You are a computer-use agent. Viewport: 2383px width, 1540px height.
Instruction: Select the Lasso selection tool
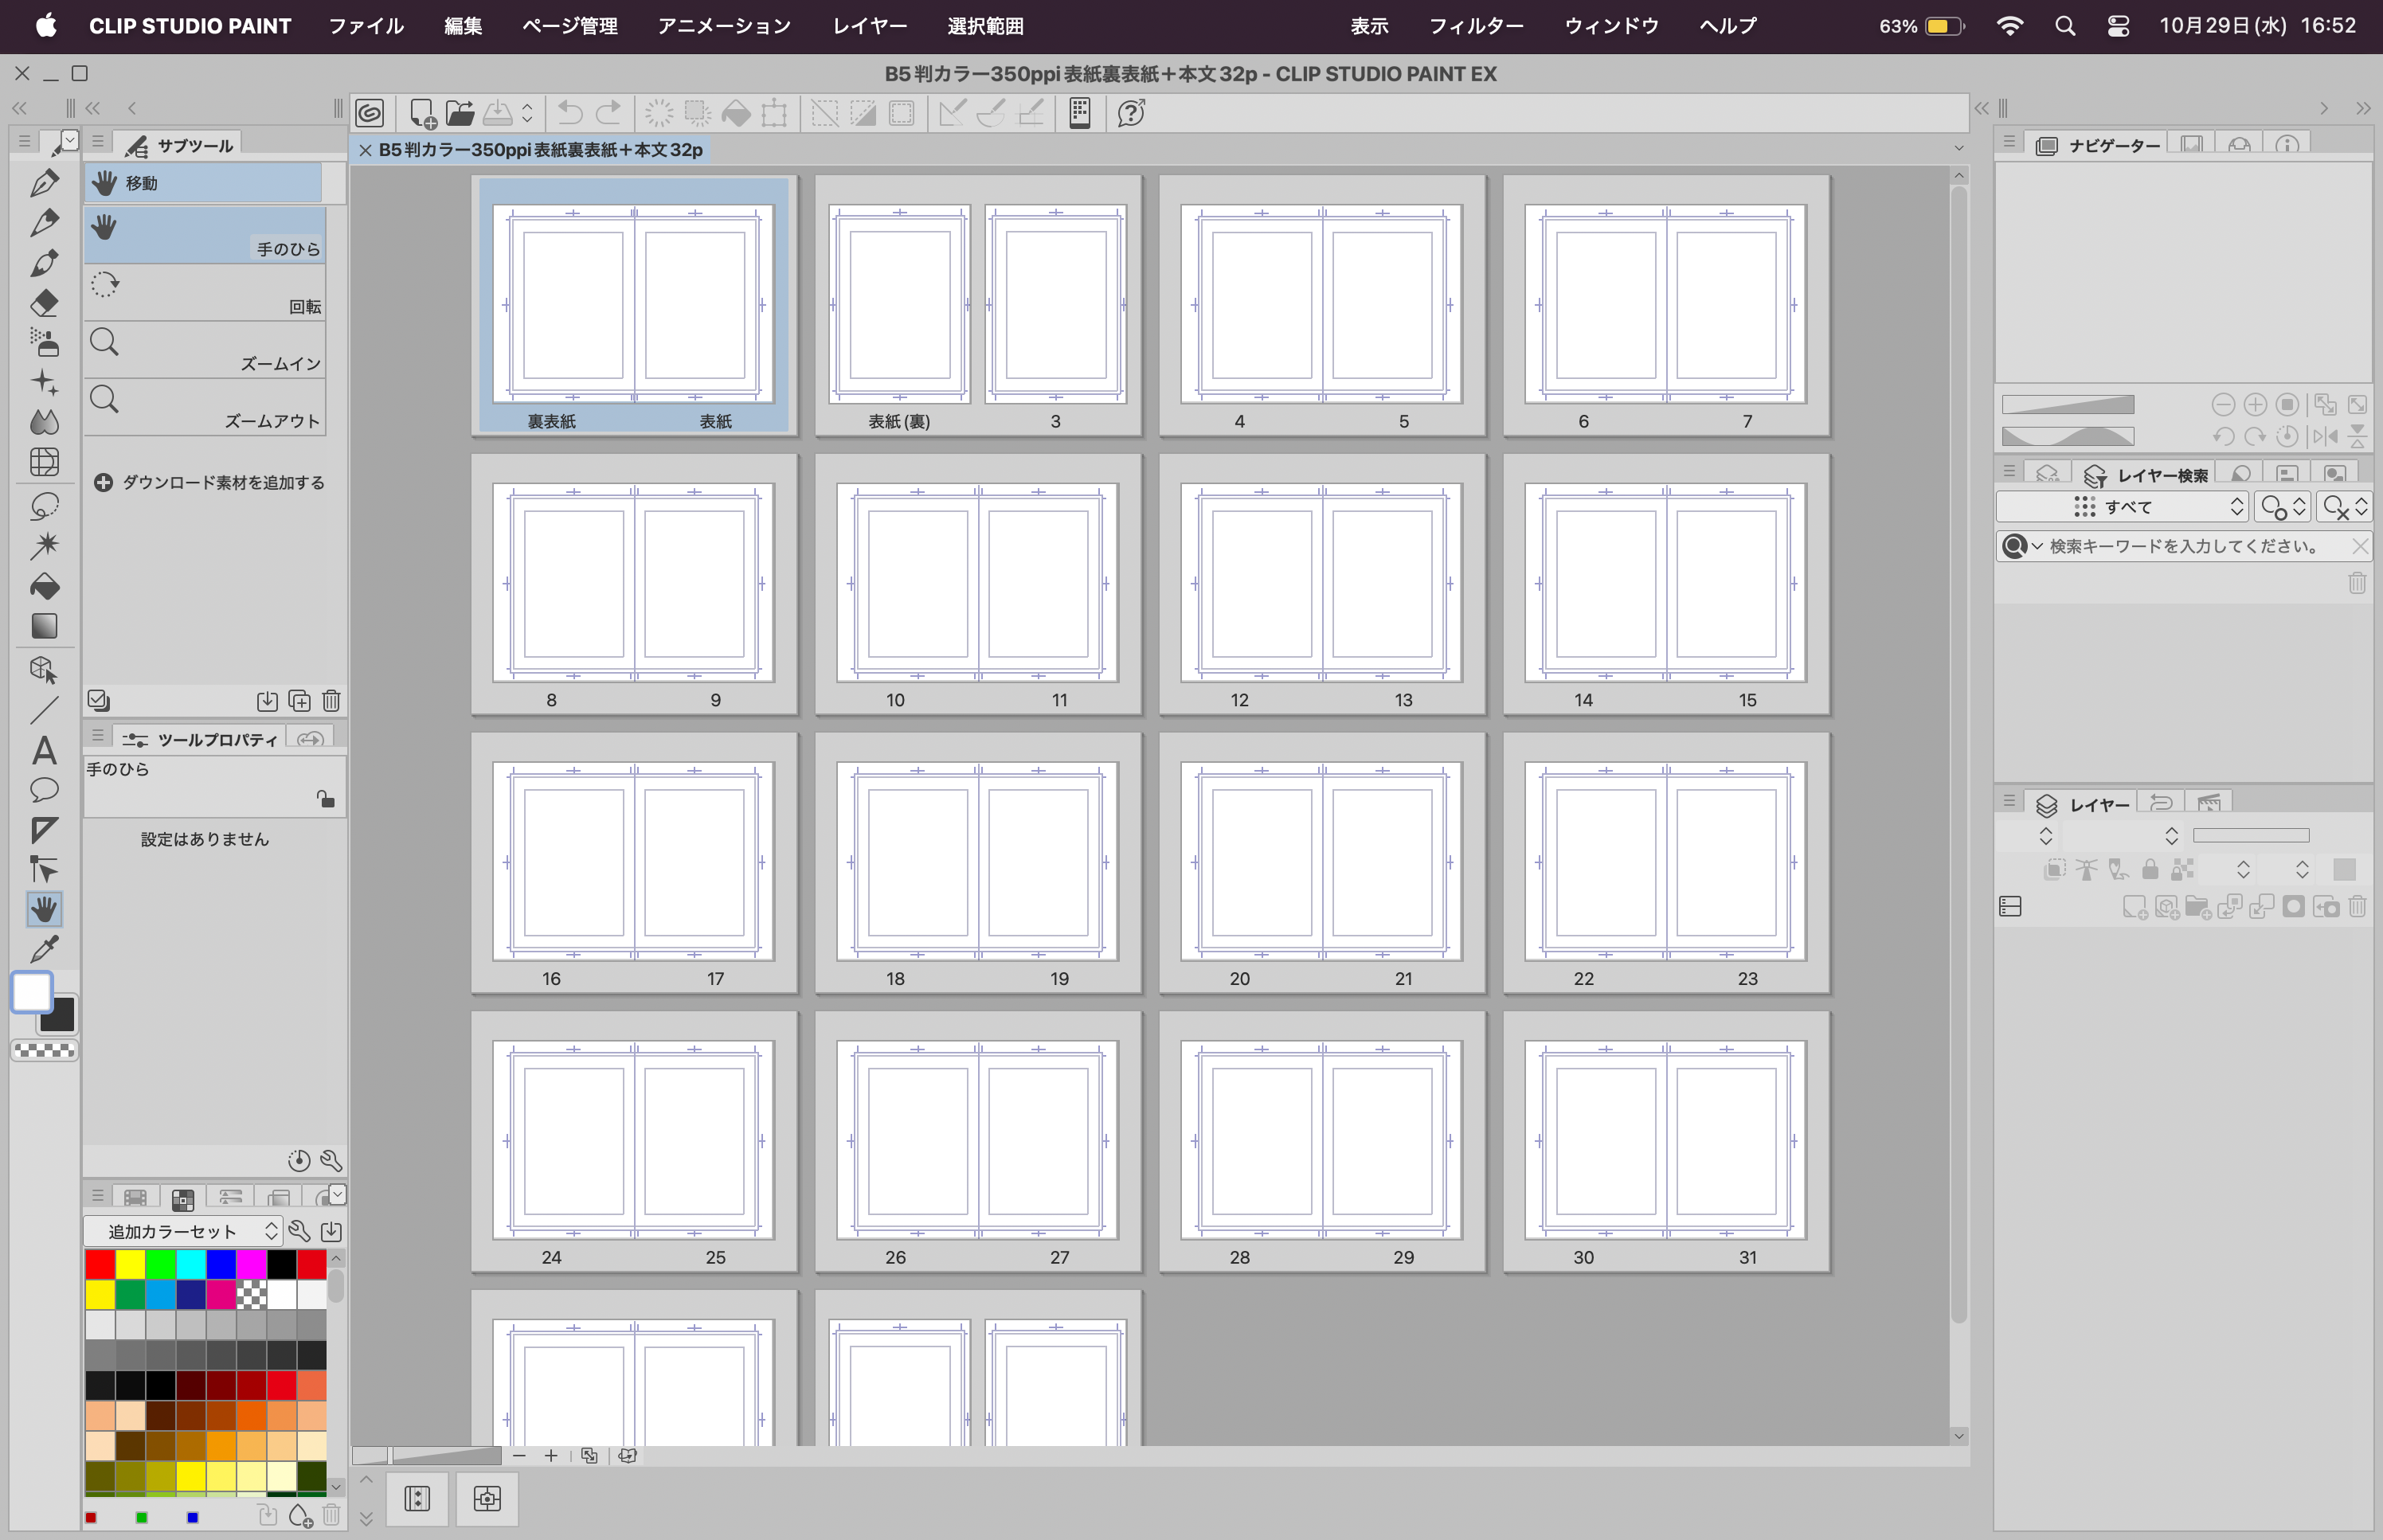point(44,506)
